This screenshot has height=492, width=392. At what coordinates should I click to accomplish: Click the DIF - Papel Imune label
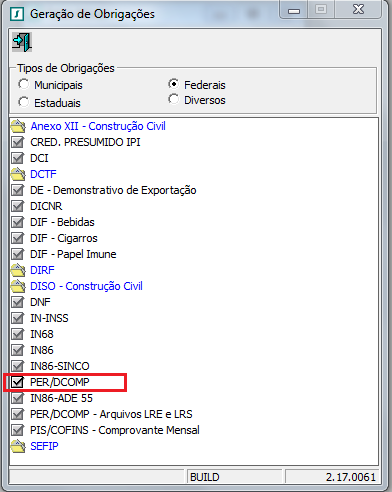click(73, 254)
